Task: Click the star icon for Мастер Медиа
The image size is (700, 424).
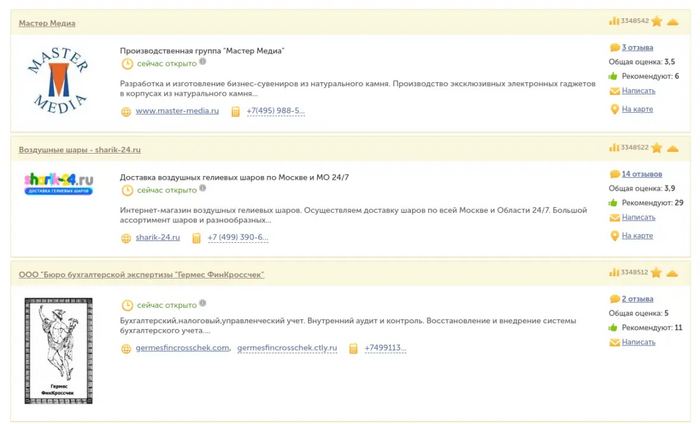Action: pos(657,21)
